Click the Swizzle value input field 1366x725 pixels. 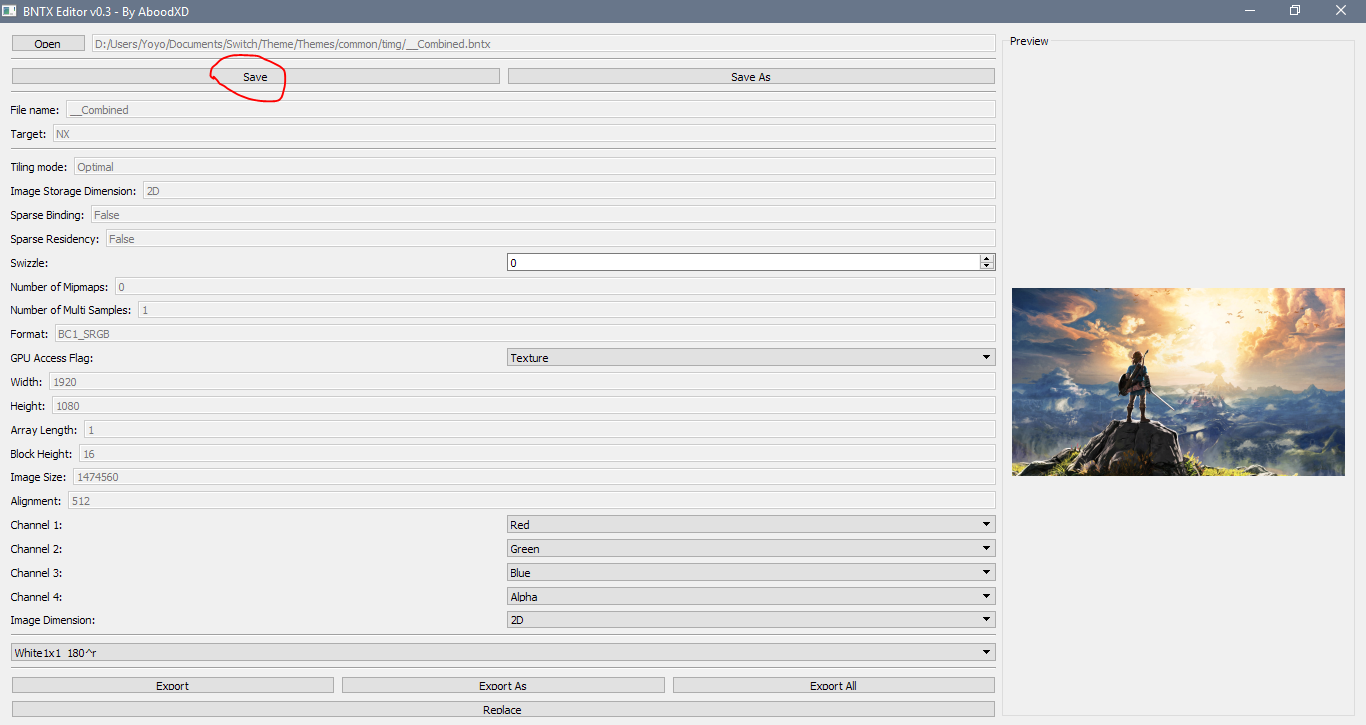pos(744,262)
